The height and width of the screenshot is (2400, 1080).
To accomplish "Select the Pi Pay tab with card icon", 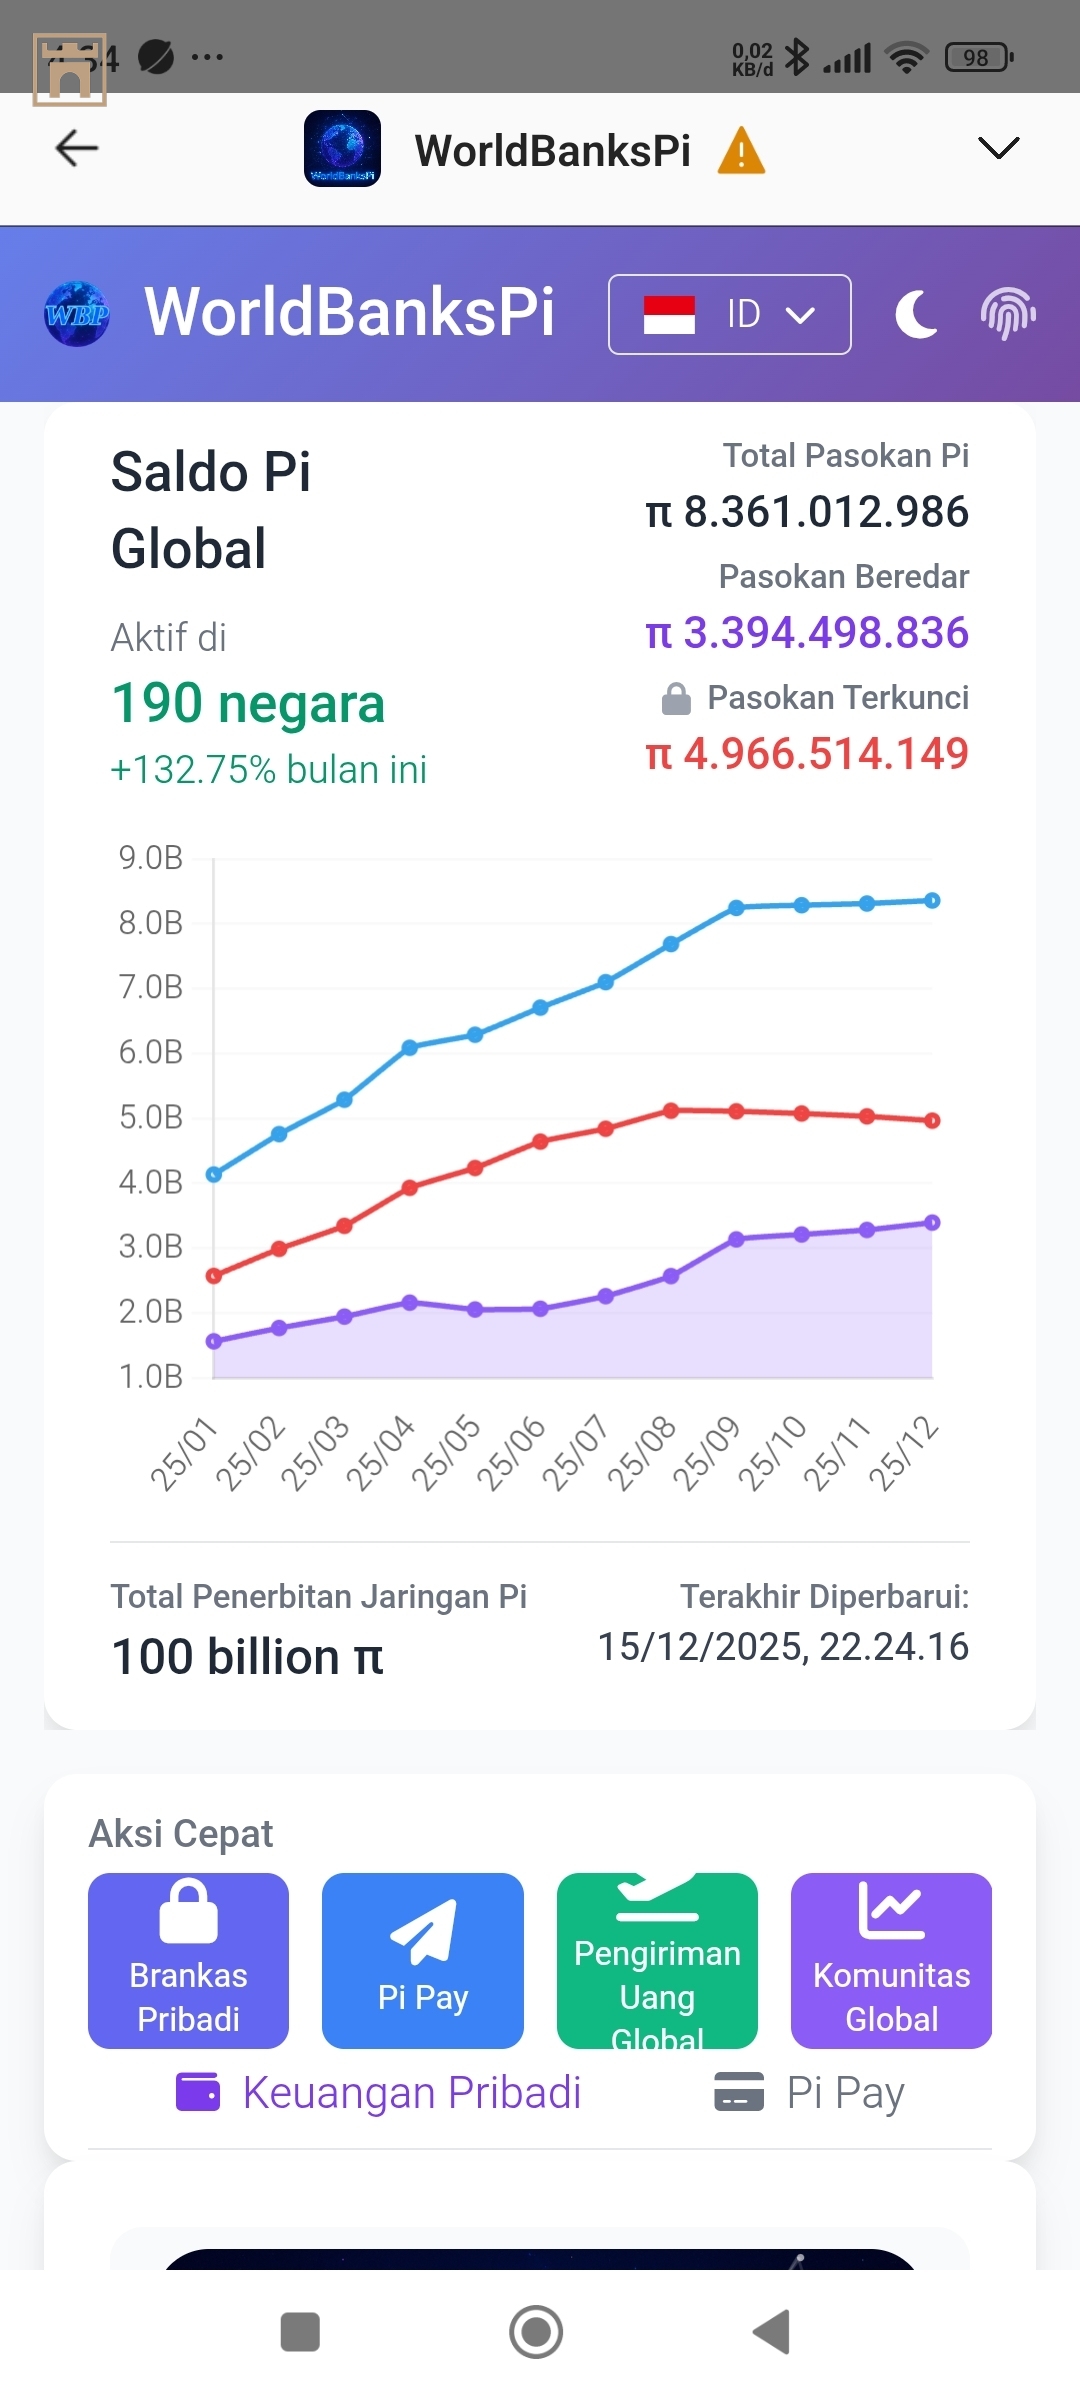I will 810,2092.
